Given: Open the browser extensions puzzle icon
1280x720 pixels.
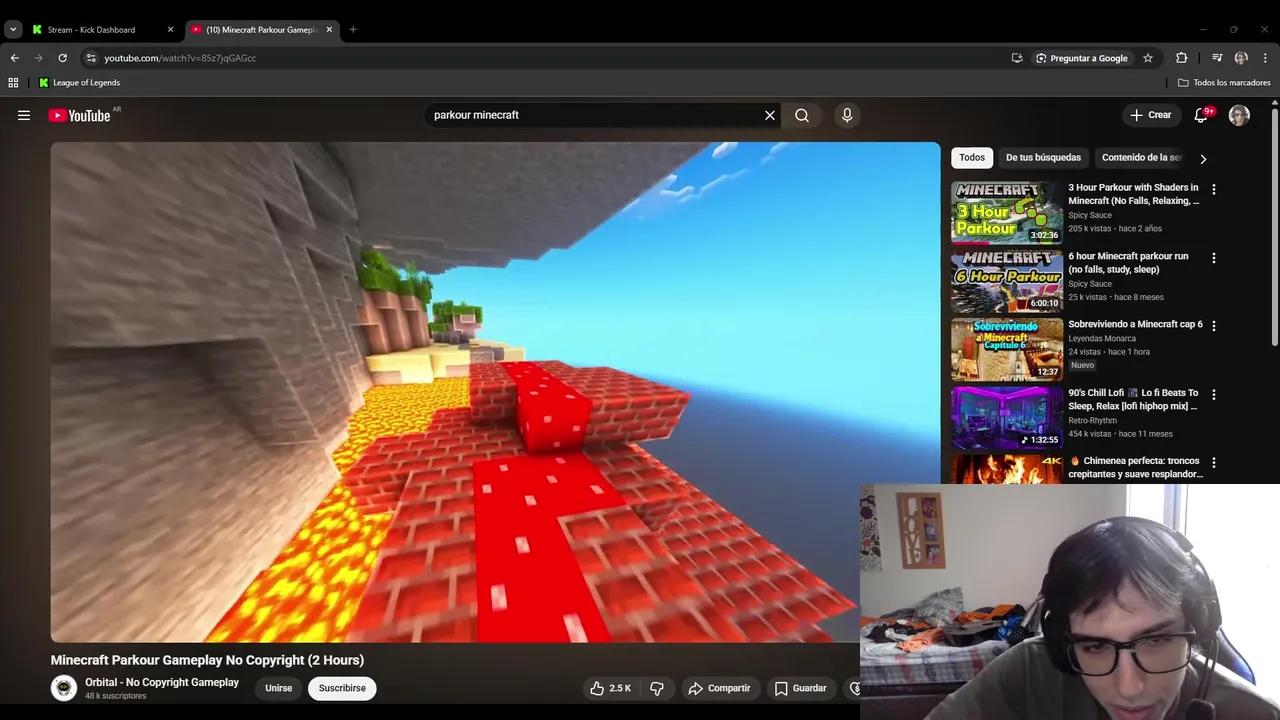Looking at the screenshot, I should (1181, 58).
